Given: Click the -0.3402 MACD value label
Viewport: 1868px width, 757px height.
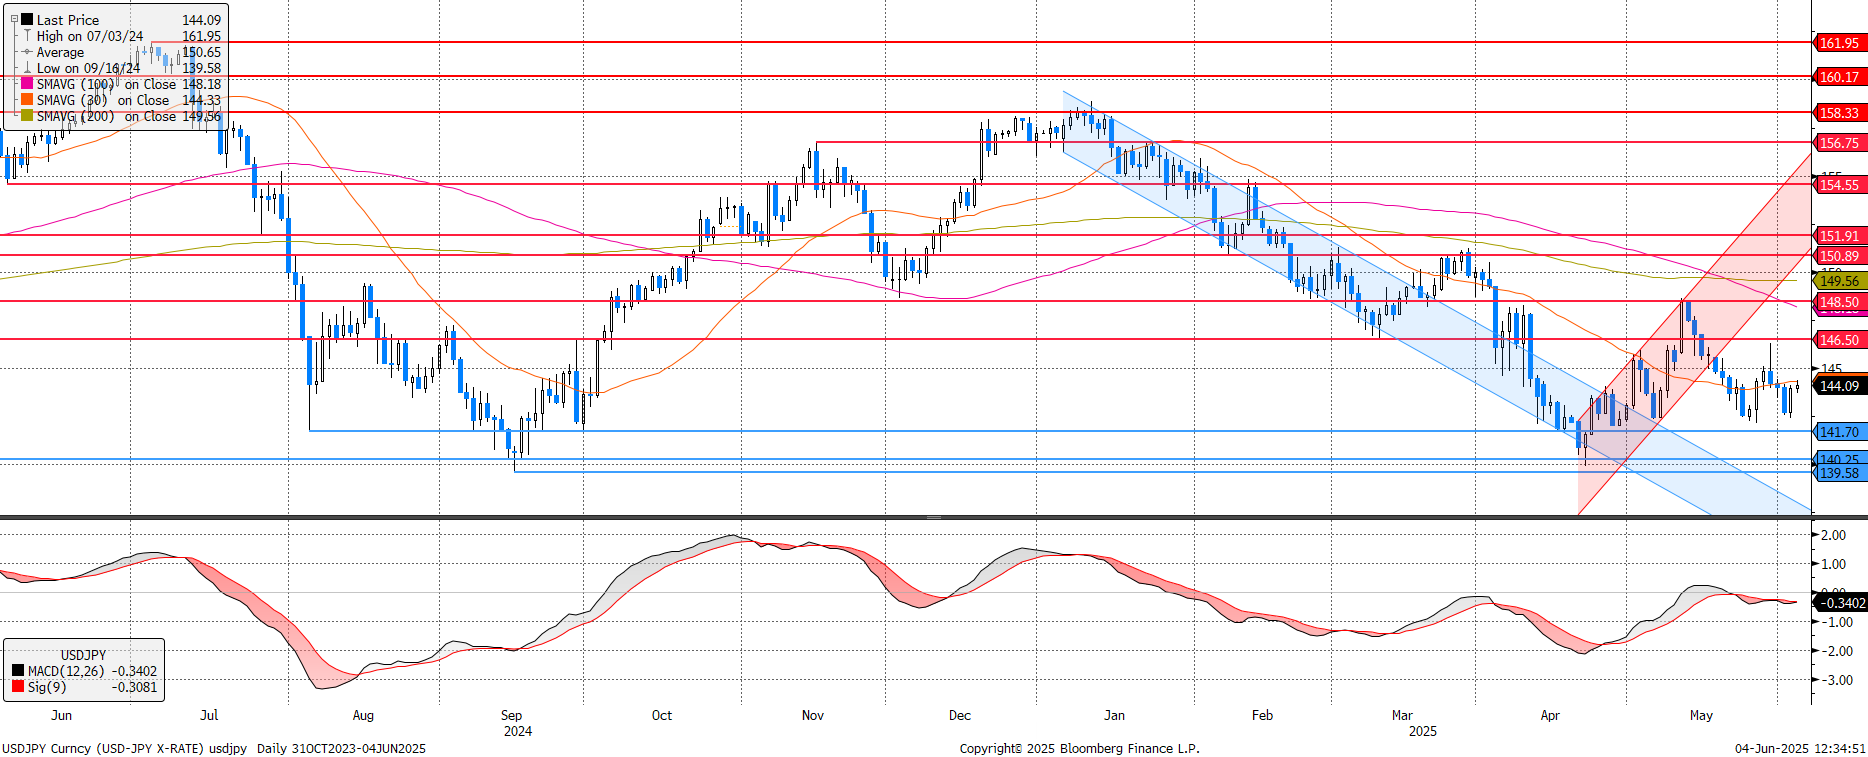Looking at the screenshot, I should [1841, 603].
